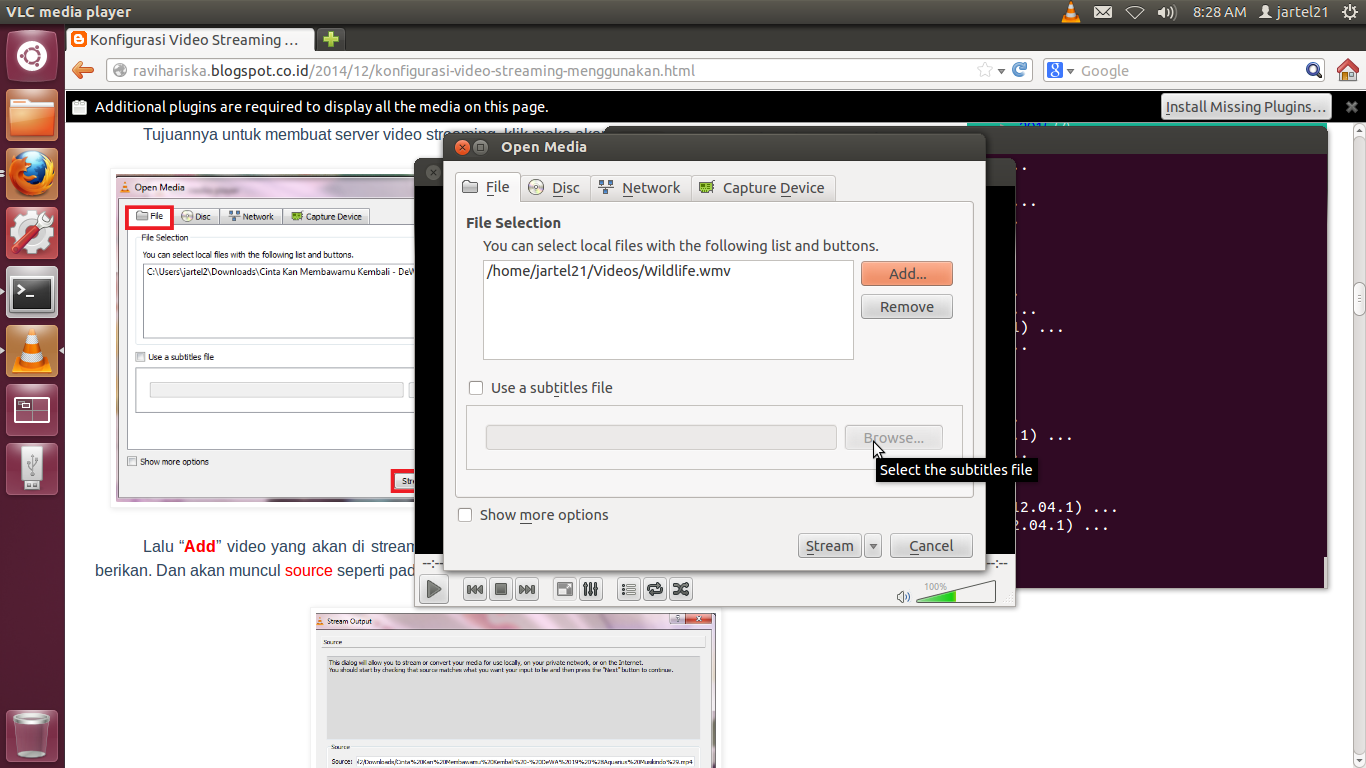Click the subtitles file path field
Screen dimensions: 1366x768
(661, 437)
